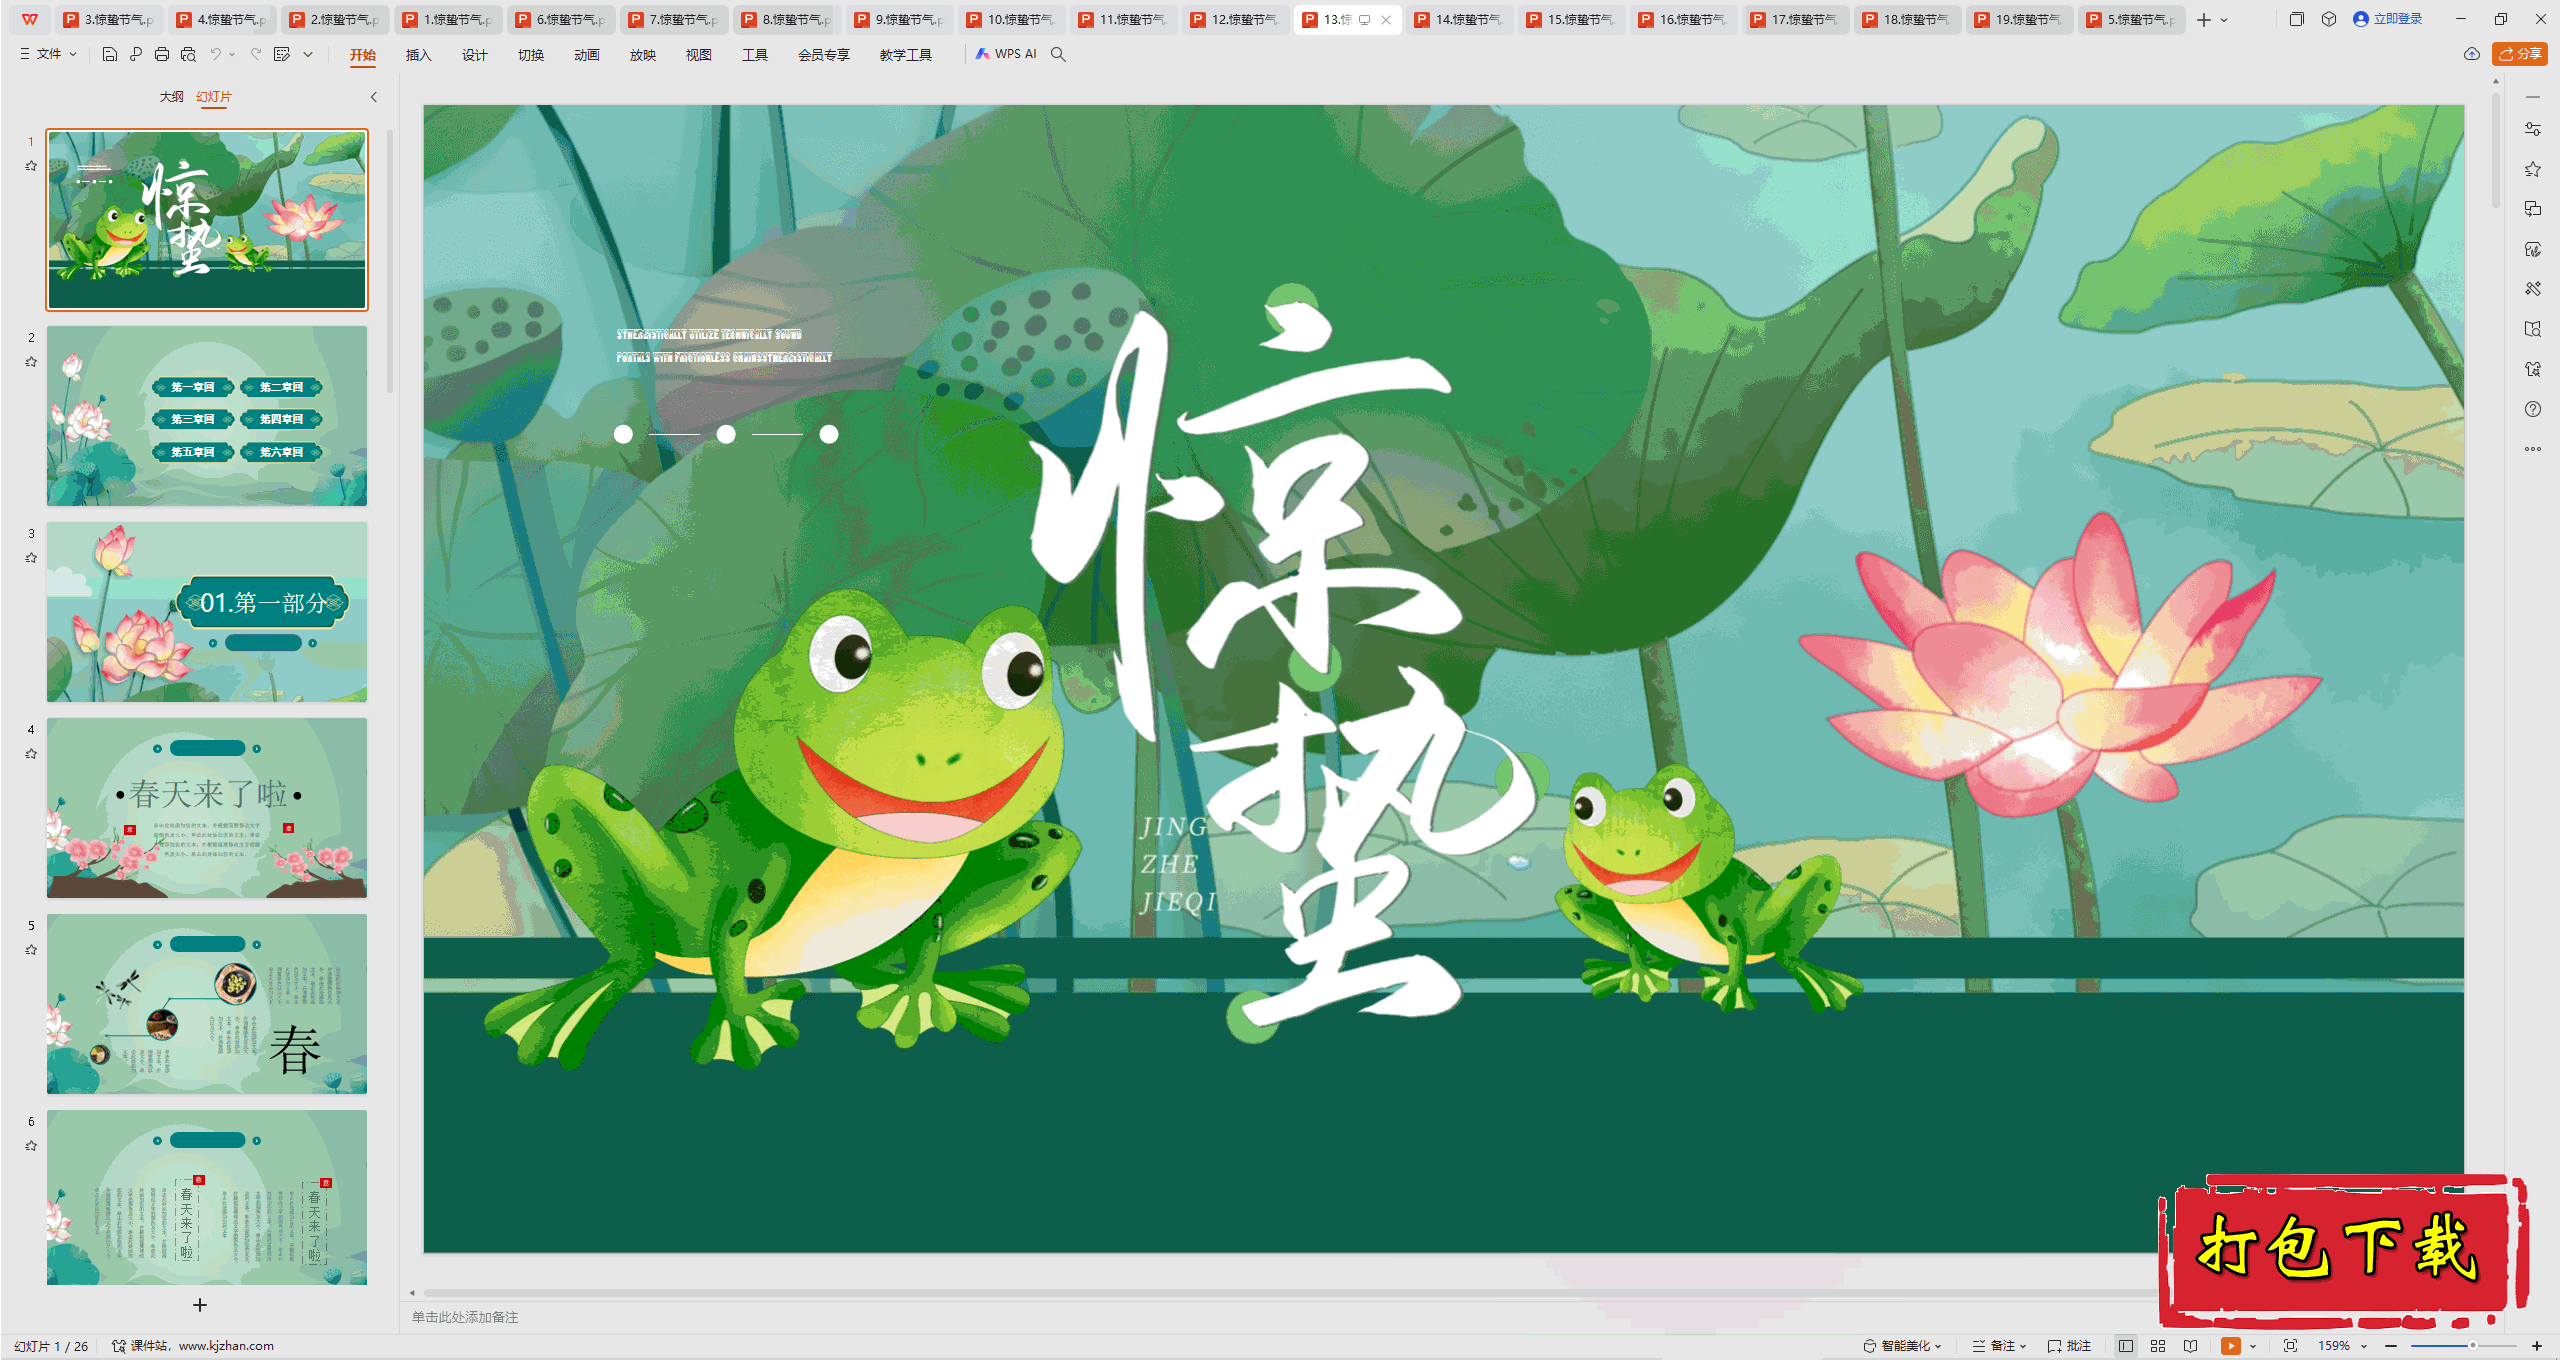
Task: Select slide 5 春 thumbnail
Action: coord(207,1004)
